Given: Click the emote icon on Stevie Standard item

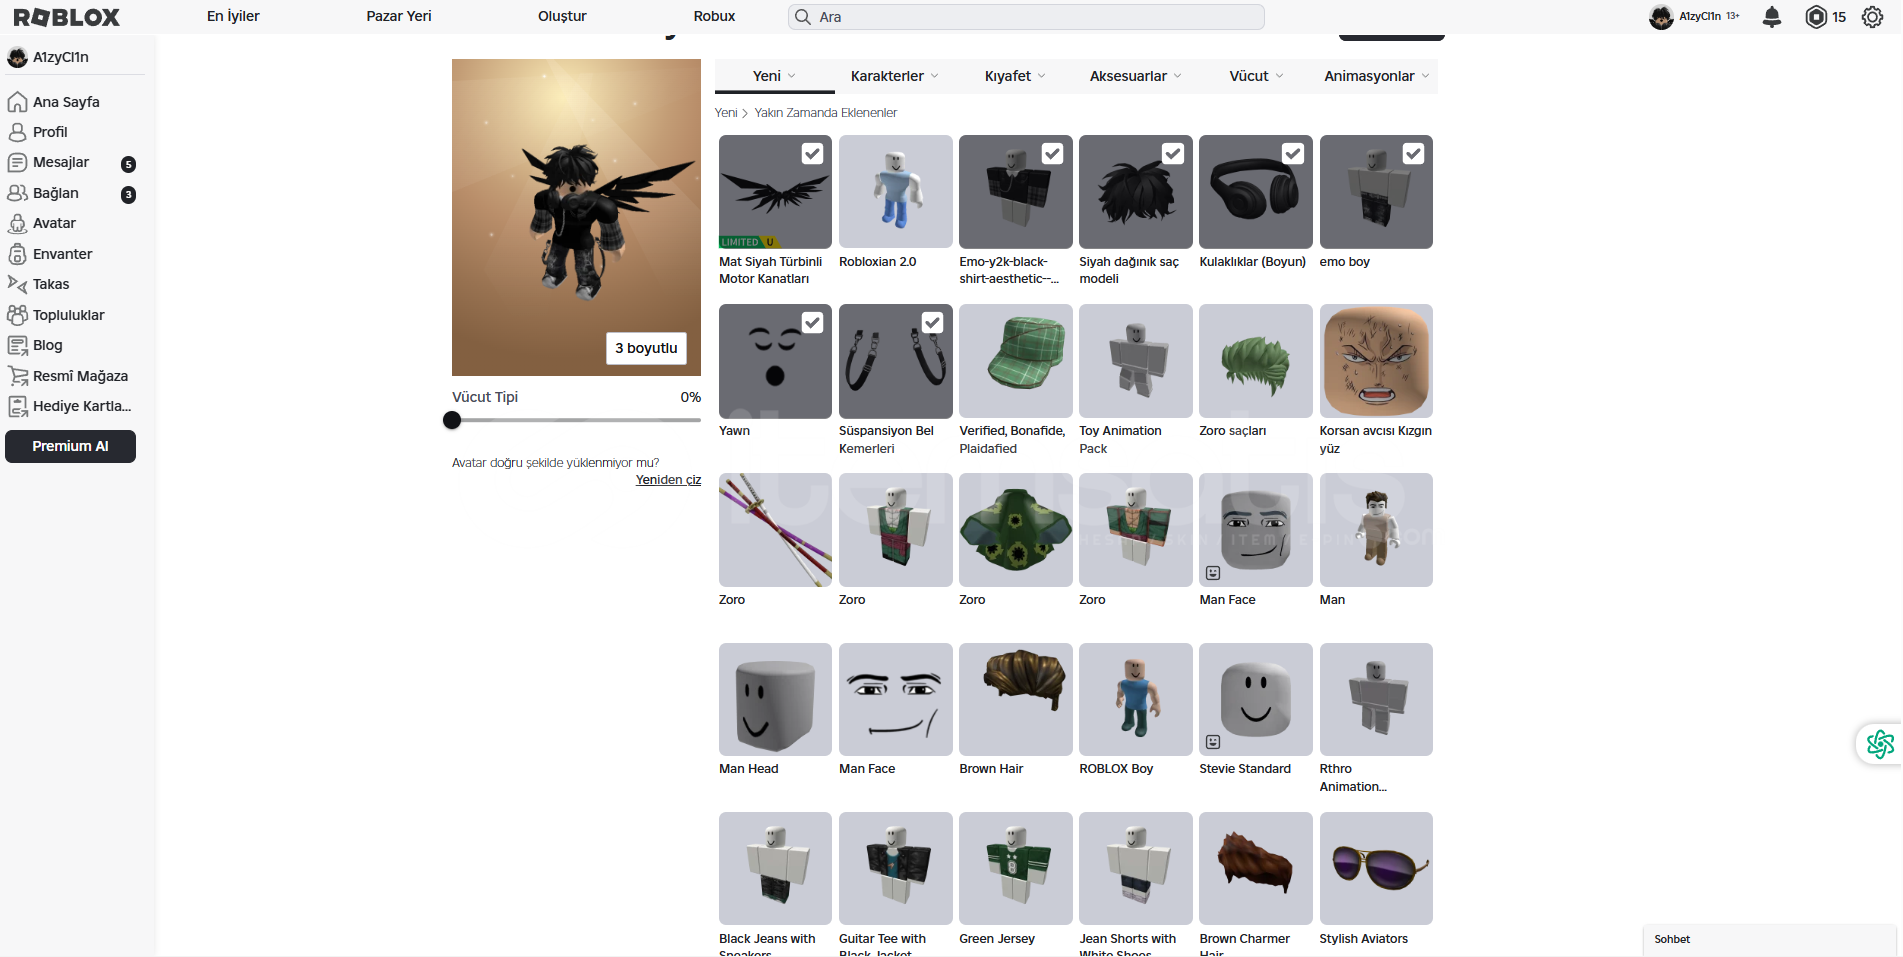Looking at the screenshot, I should point(1213,742).
